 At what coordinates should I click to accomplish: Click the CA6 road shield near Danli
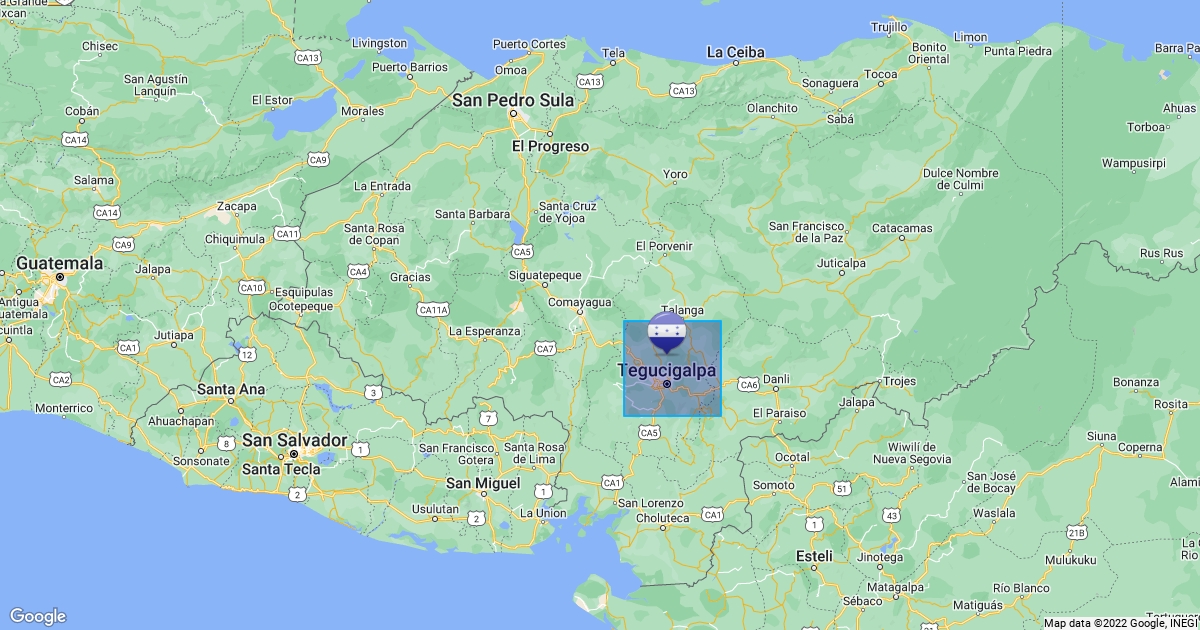749,383
